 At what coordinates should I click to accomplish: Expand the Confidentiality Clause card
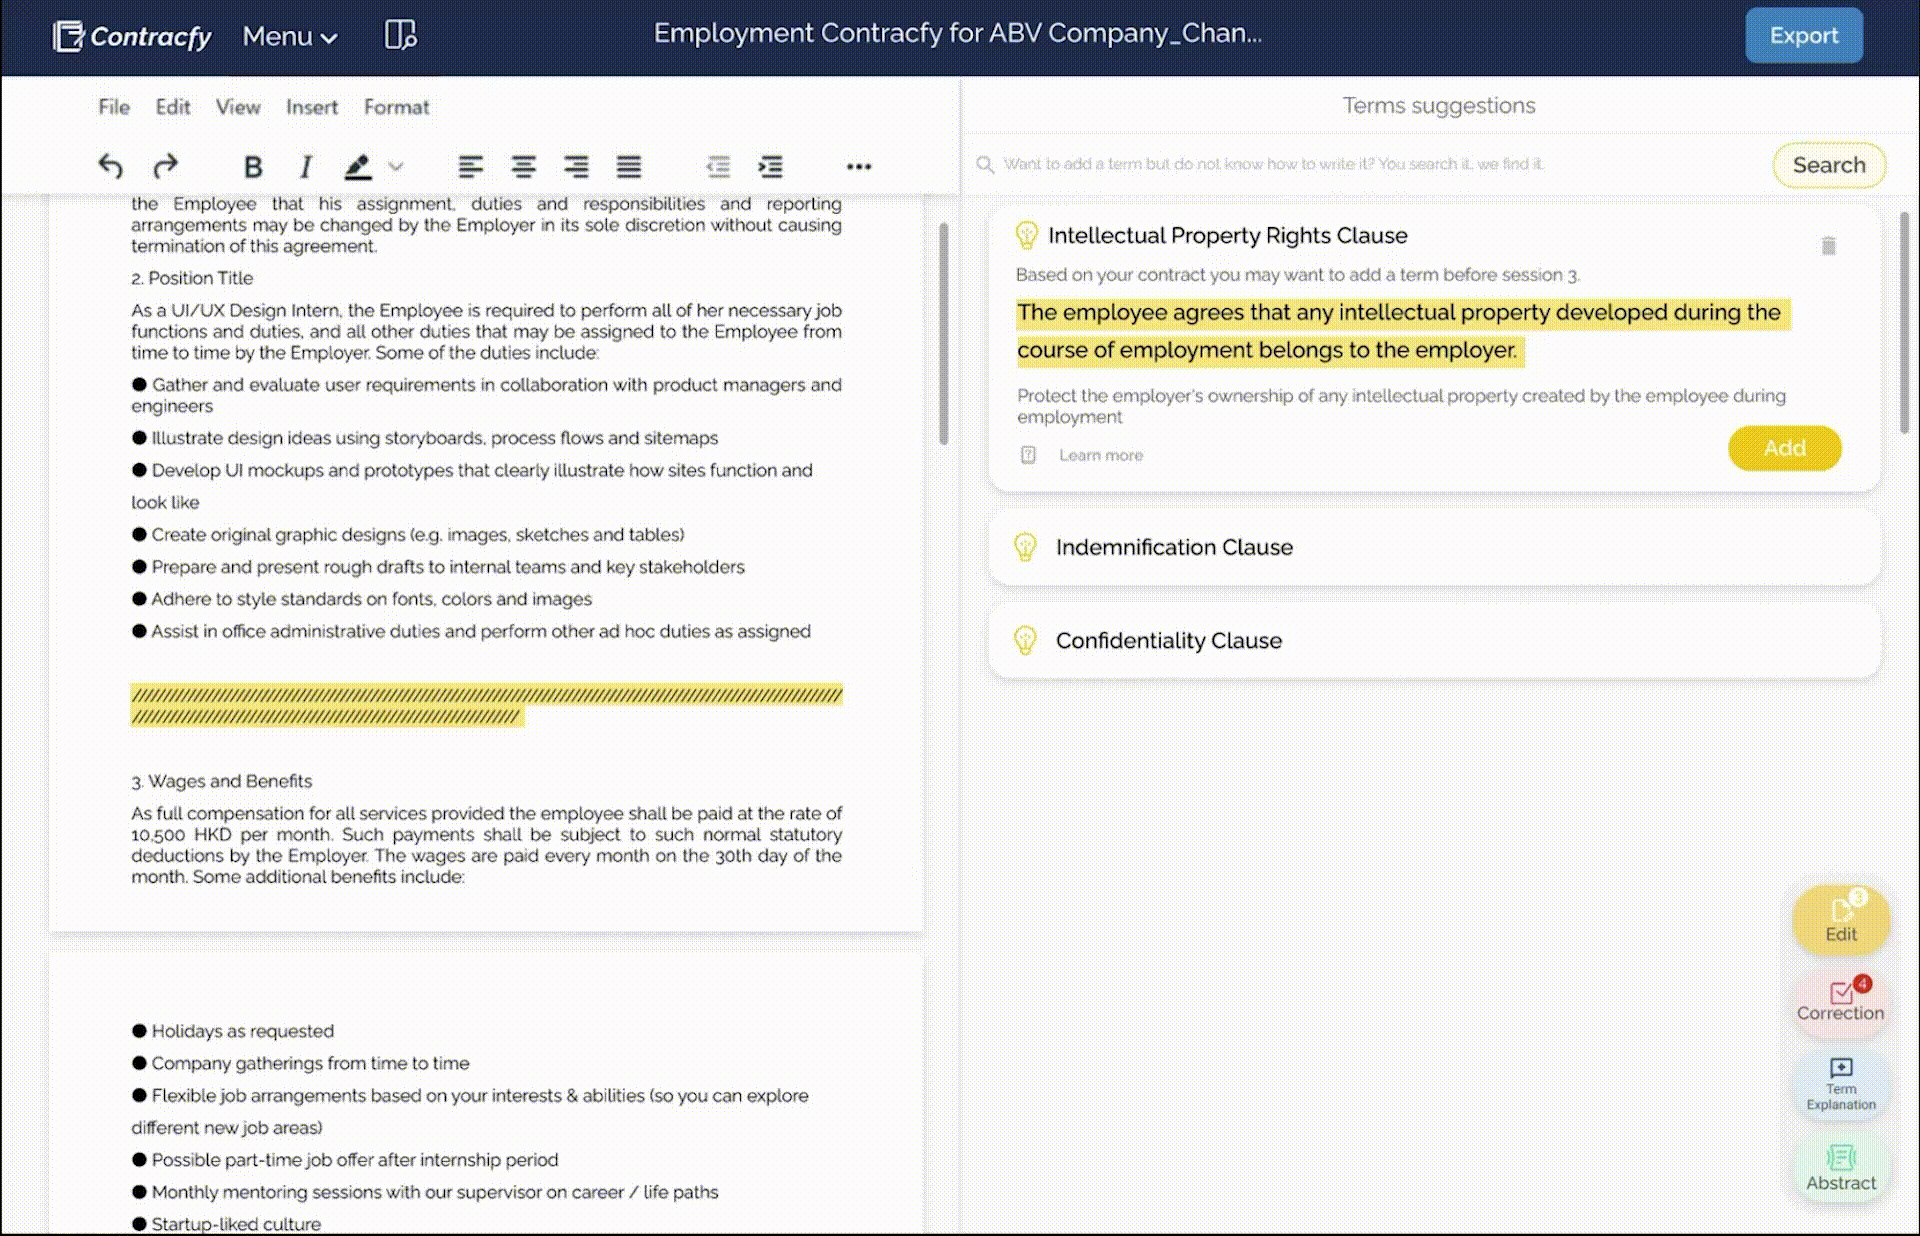point(1434,640)
